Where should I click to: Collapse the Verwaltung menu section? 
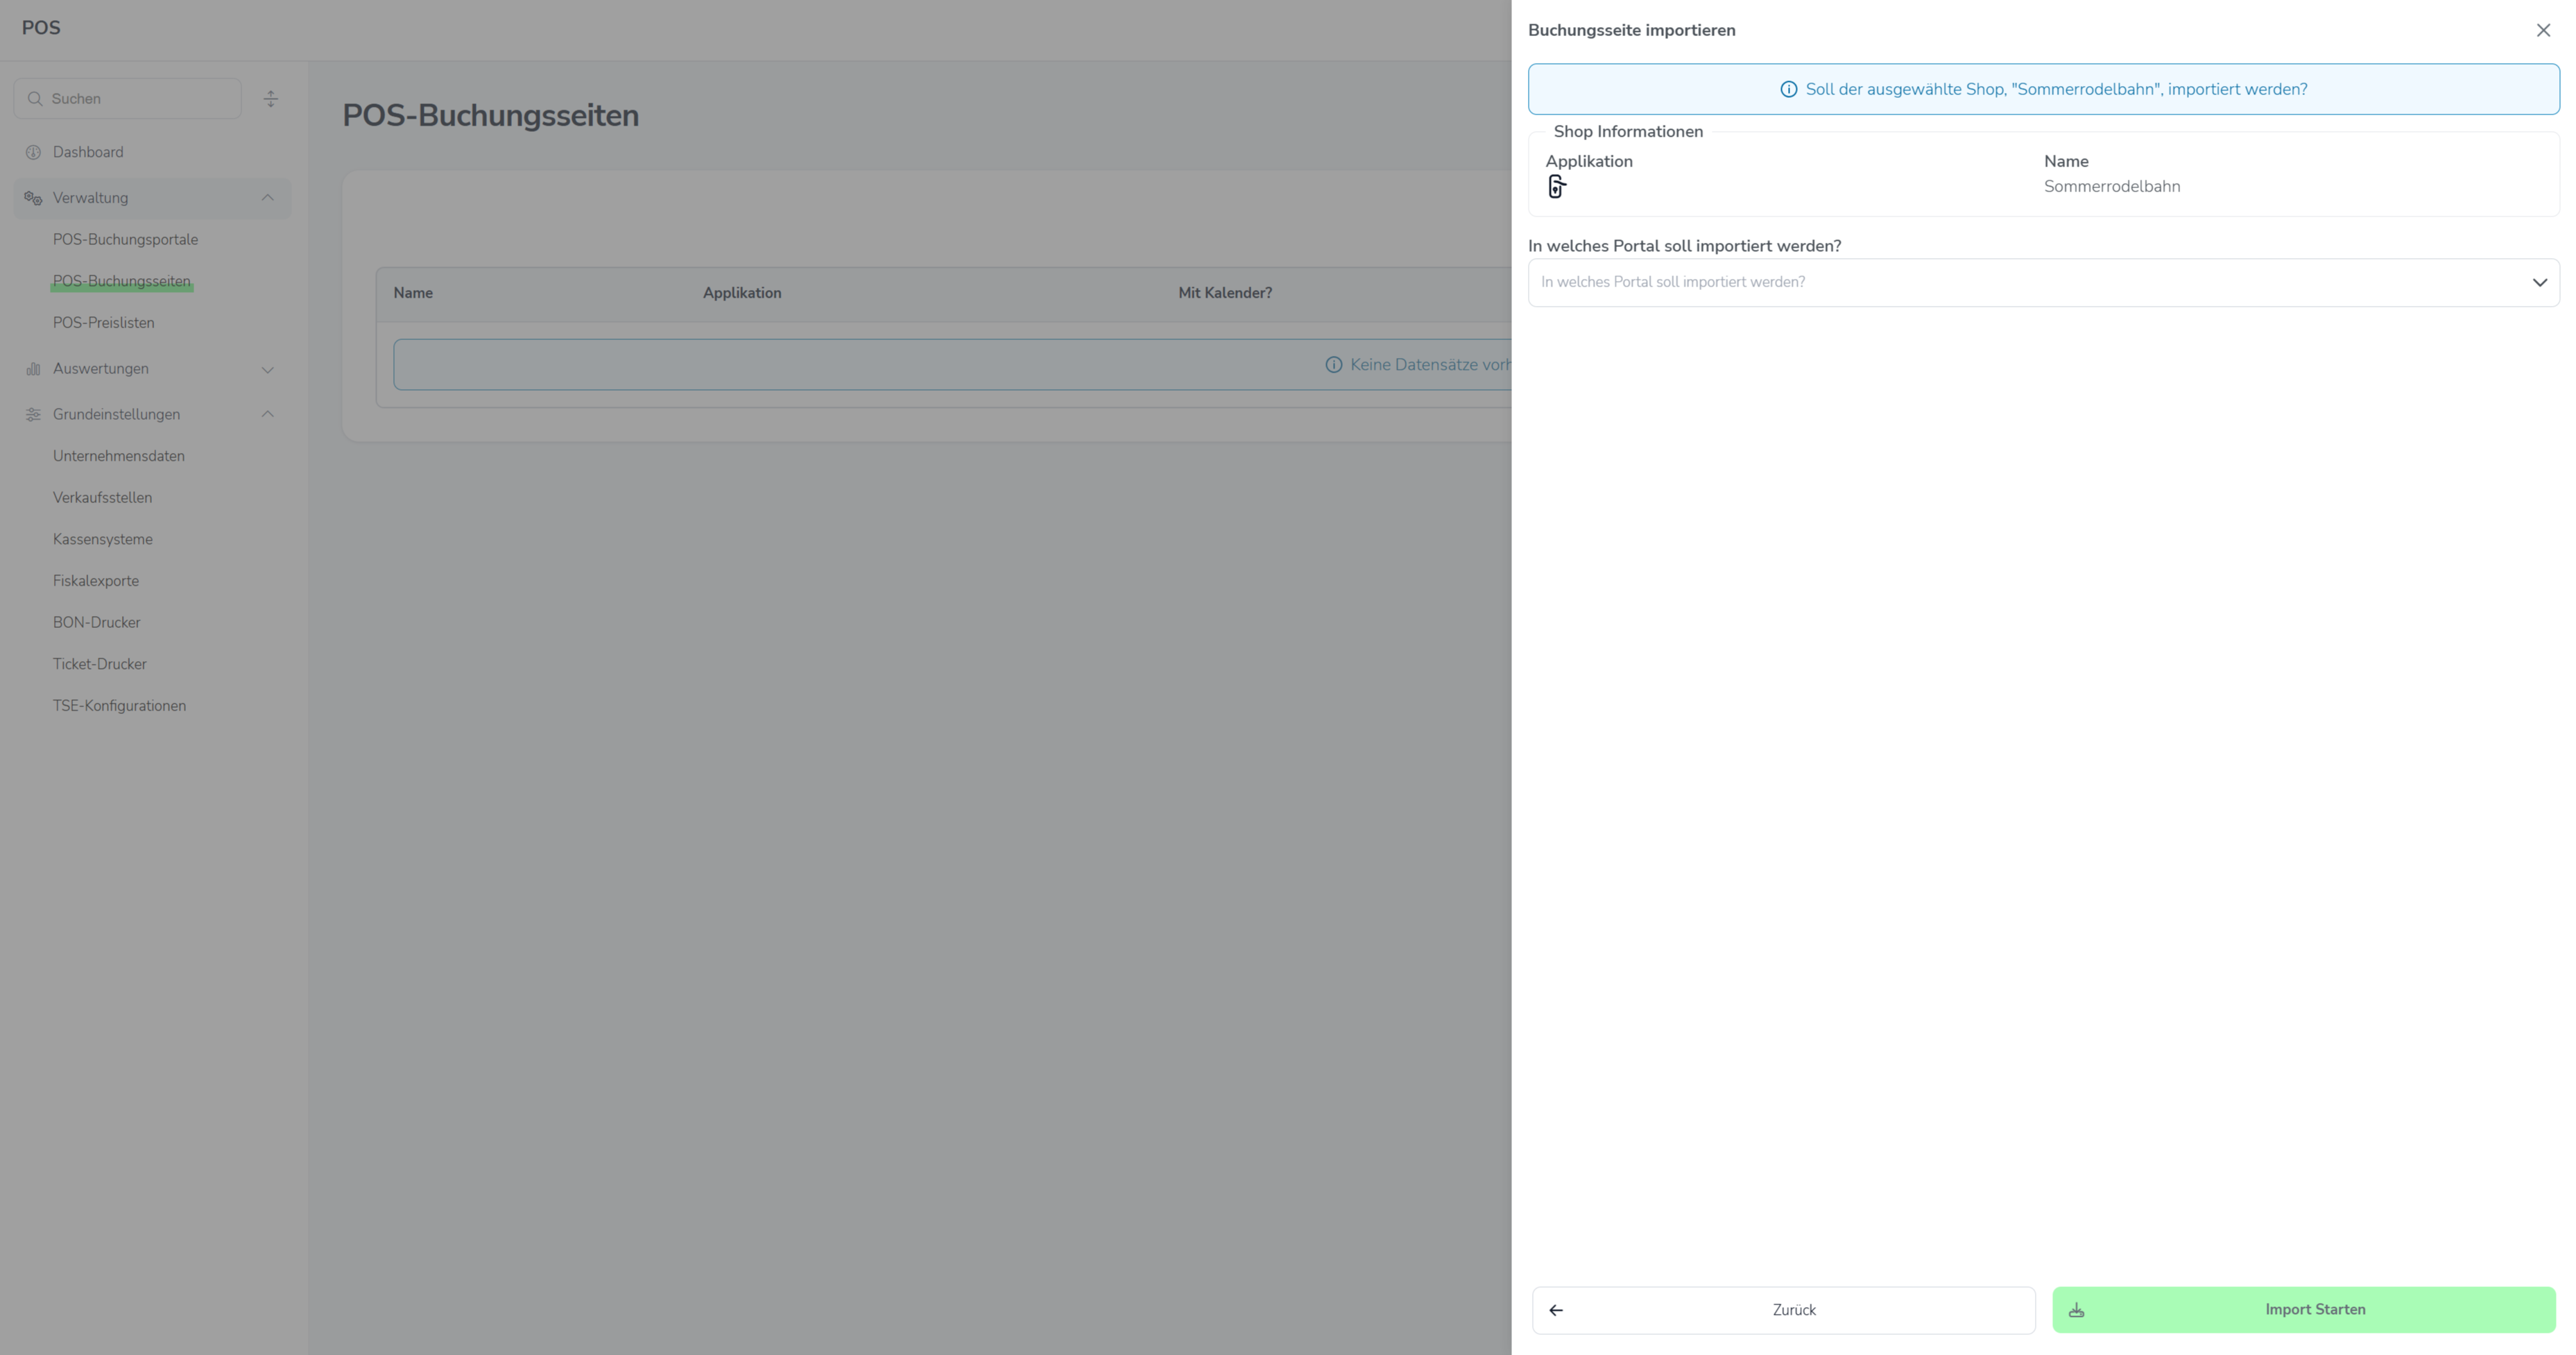tap(267, 198)
